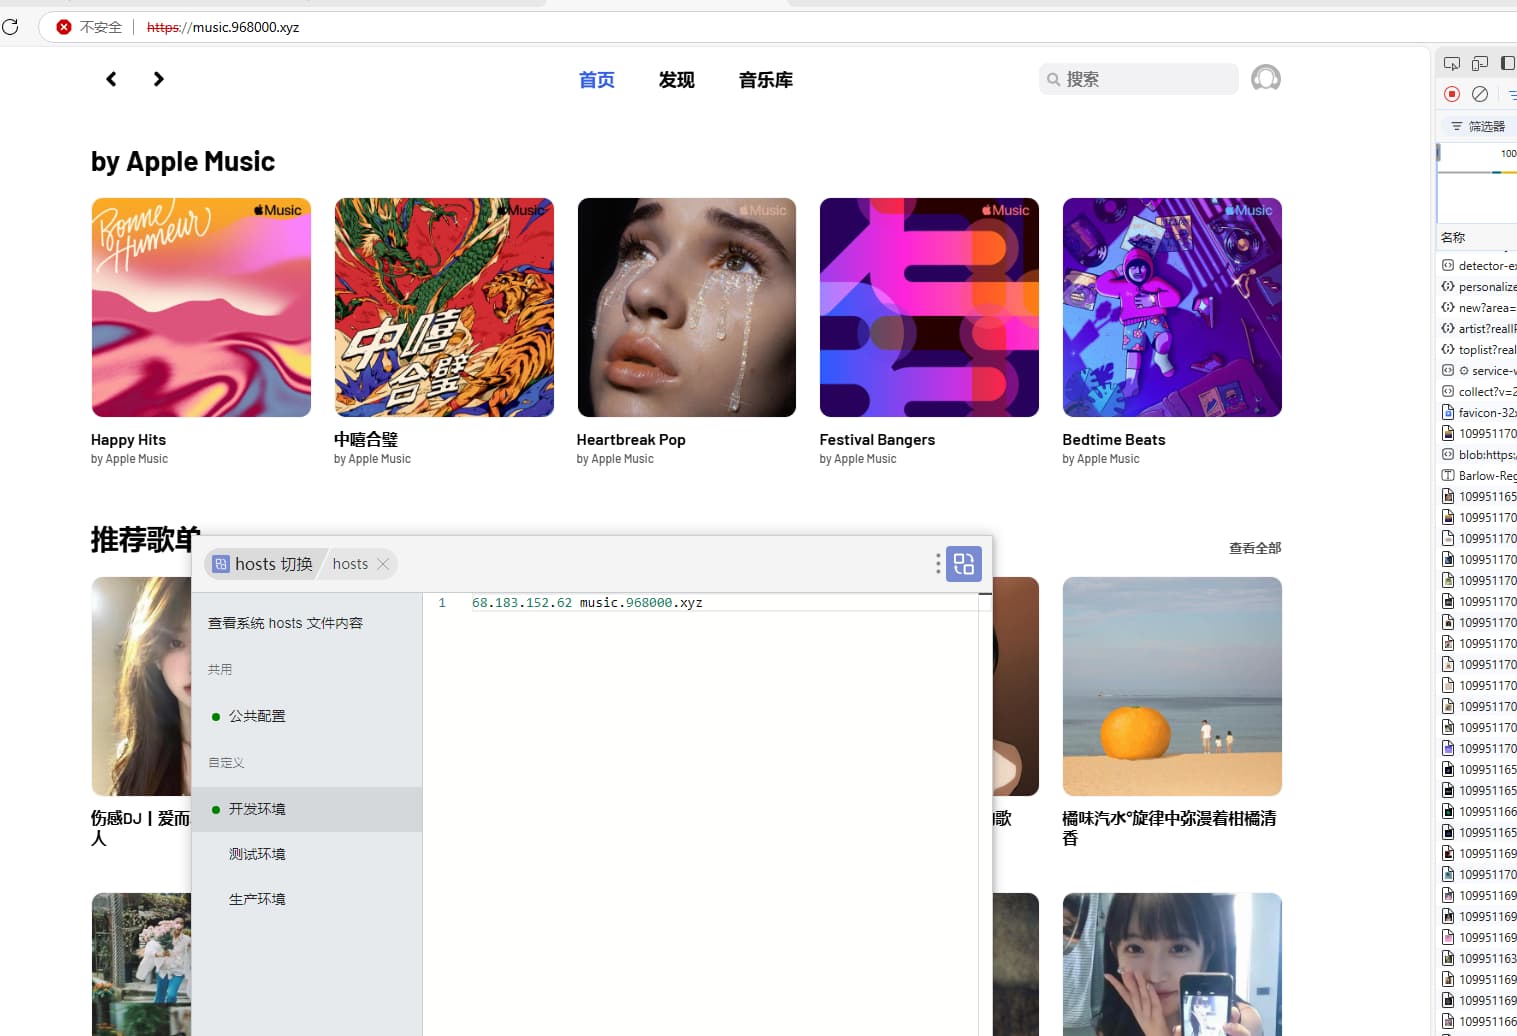1517x1036 pixels.
Task: Open the three-dot menu in hosts panel
Action: [938, 564]
